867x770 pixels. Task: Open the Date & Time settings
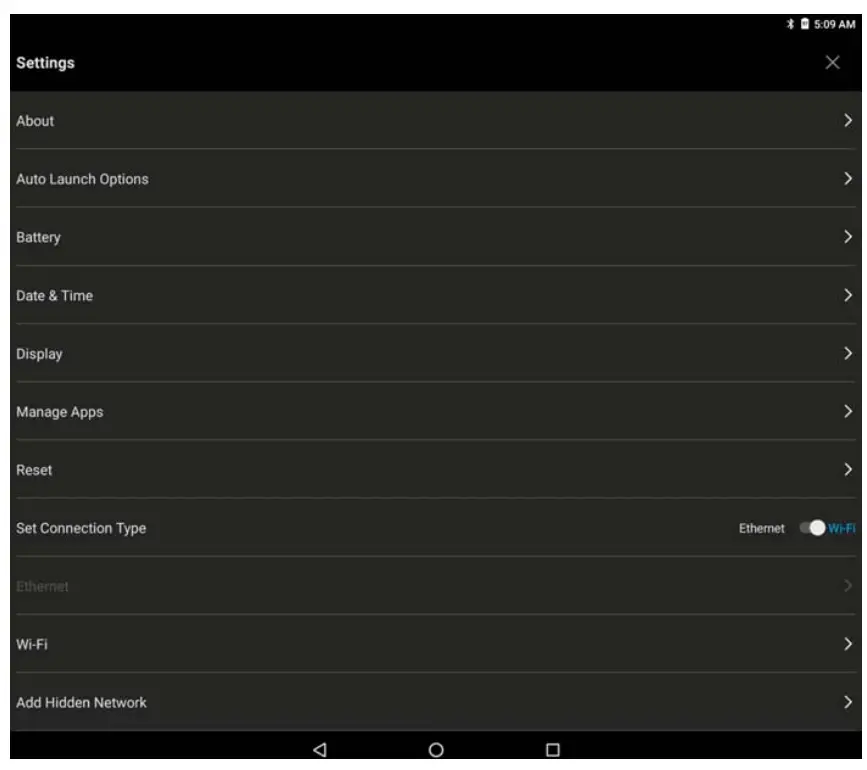point(436,295)
